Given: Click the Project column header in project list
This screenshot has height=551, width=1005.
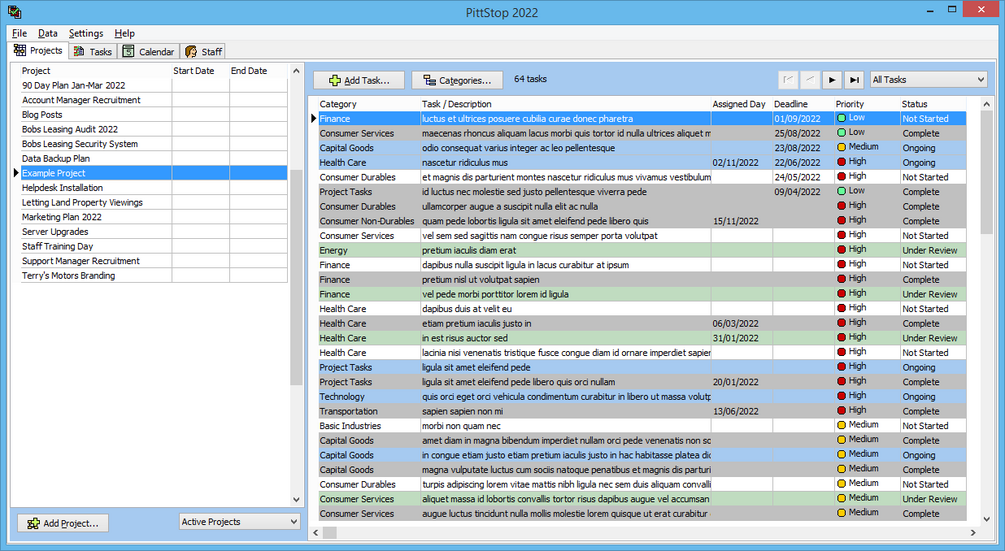Looking at the screenshot, I should pyautogui.click(x=96, y=70).
